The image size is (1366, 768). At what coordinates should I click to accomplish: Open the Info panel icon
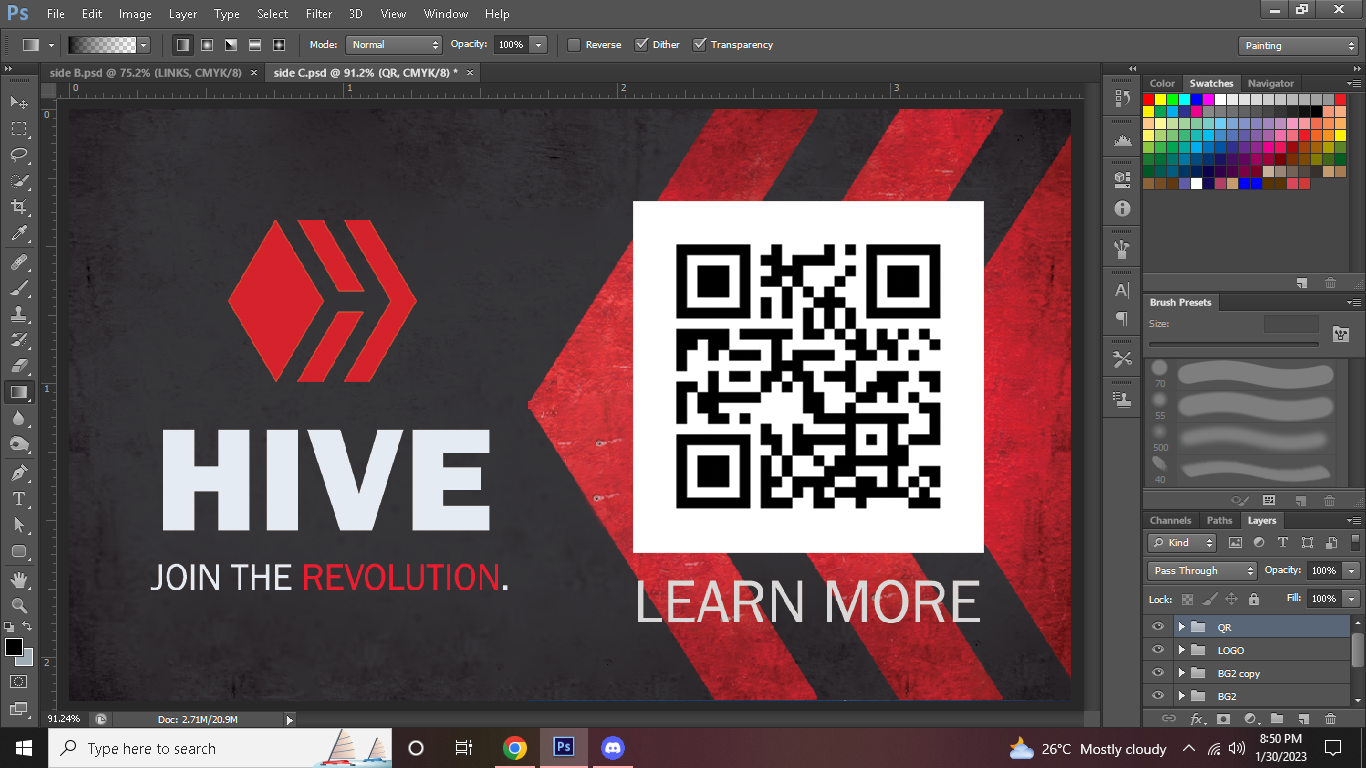pyautogui.click(x=1121, y=208)
